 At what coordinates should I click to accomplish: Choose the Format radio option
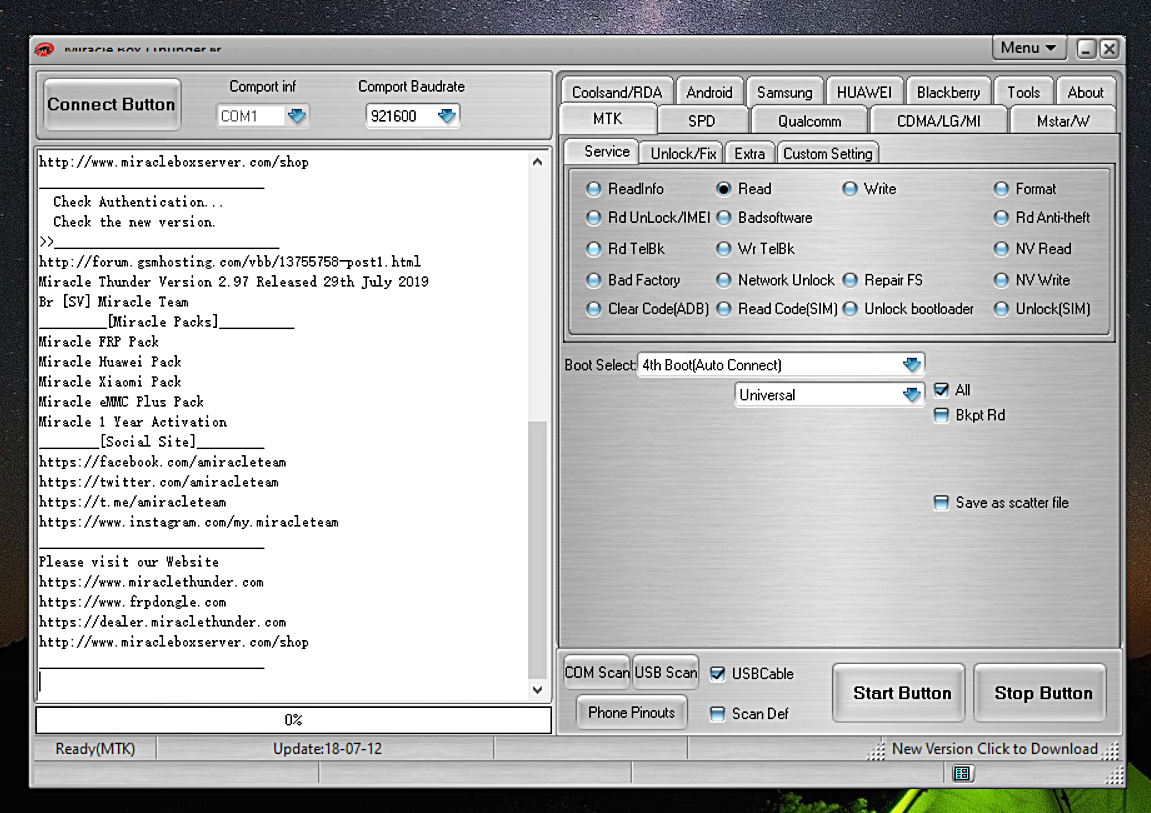click(1001, 189)
